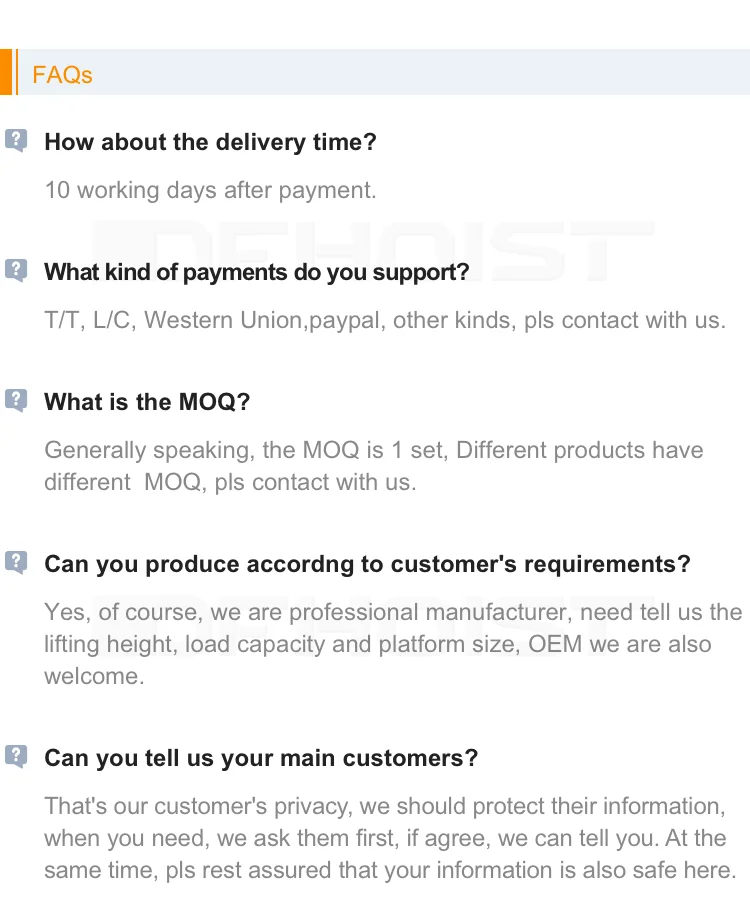Click the empty FAQs header banner area

pyautogui.click(x=420, y=72)
